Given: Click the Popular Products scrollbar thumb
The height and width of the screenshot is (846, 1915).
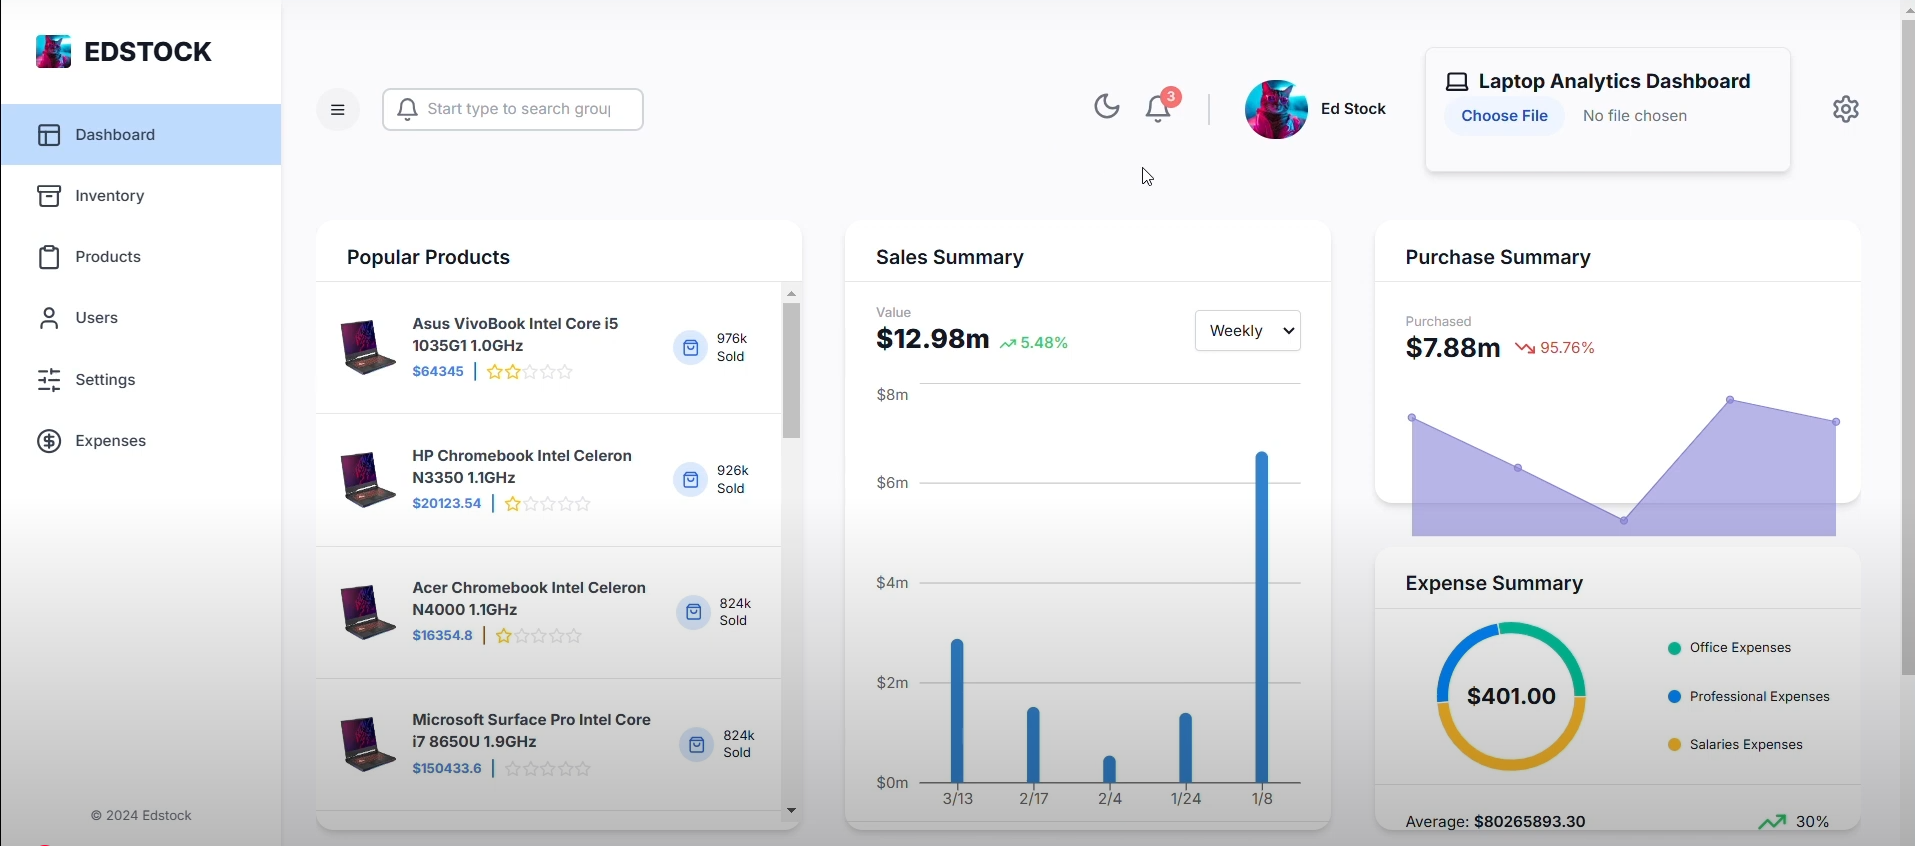Looking at the screenshot, I should pyautogui.click(x=792, y=371).
